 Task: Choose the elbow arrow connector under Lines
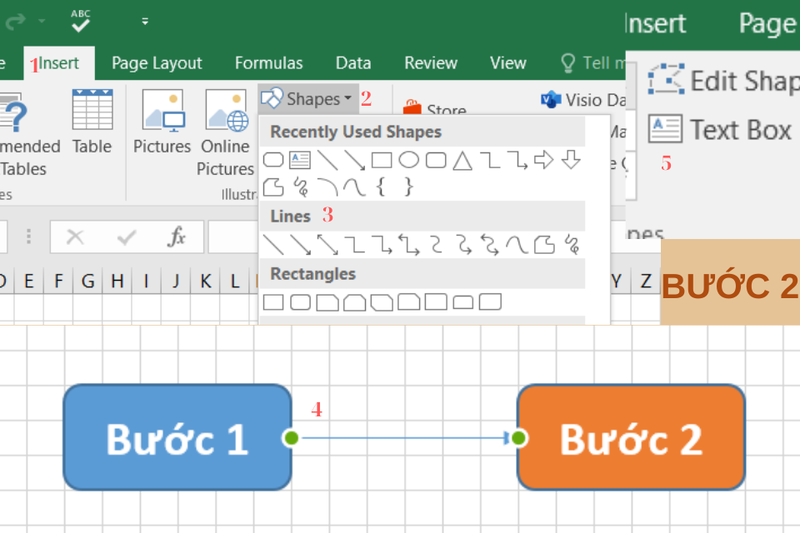tap(382, 245)
